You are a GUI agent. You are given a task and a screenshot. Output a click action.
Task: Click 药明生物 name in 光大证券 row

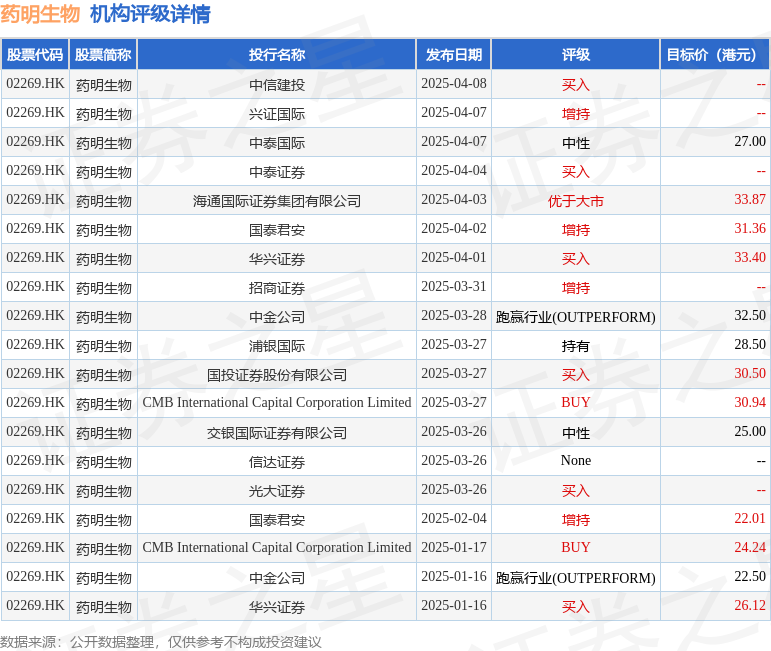[103, 491]
